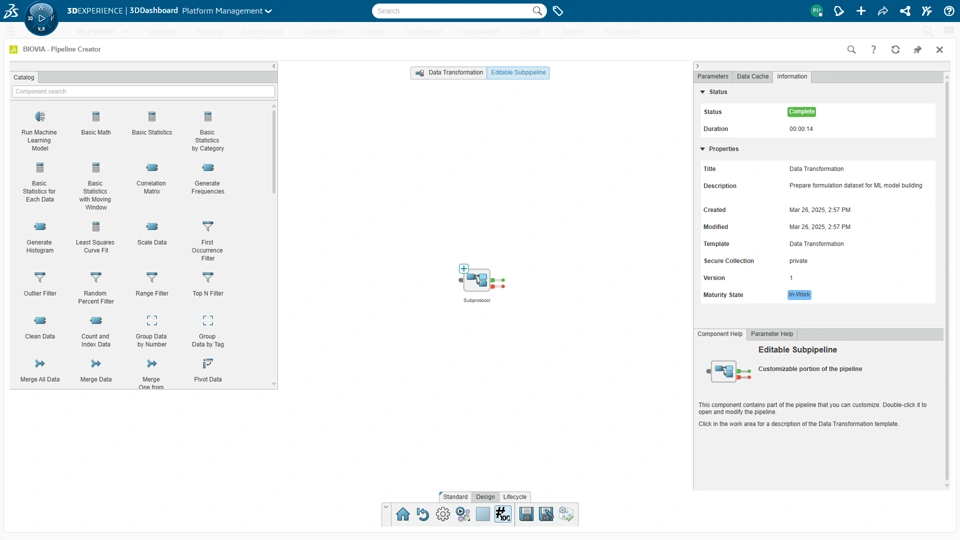Switch to the Data Cache tab
Screen dimensions: 960x540
(752, 77)
